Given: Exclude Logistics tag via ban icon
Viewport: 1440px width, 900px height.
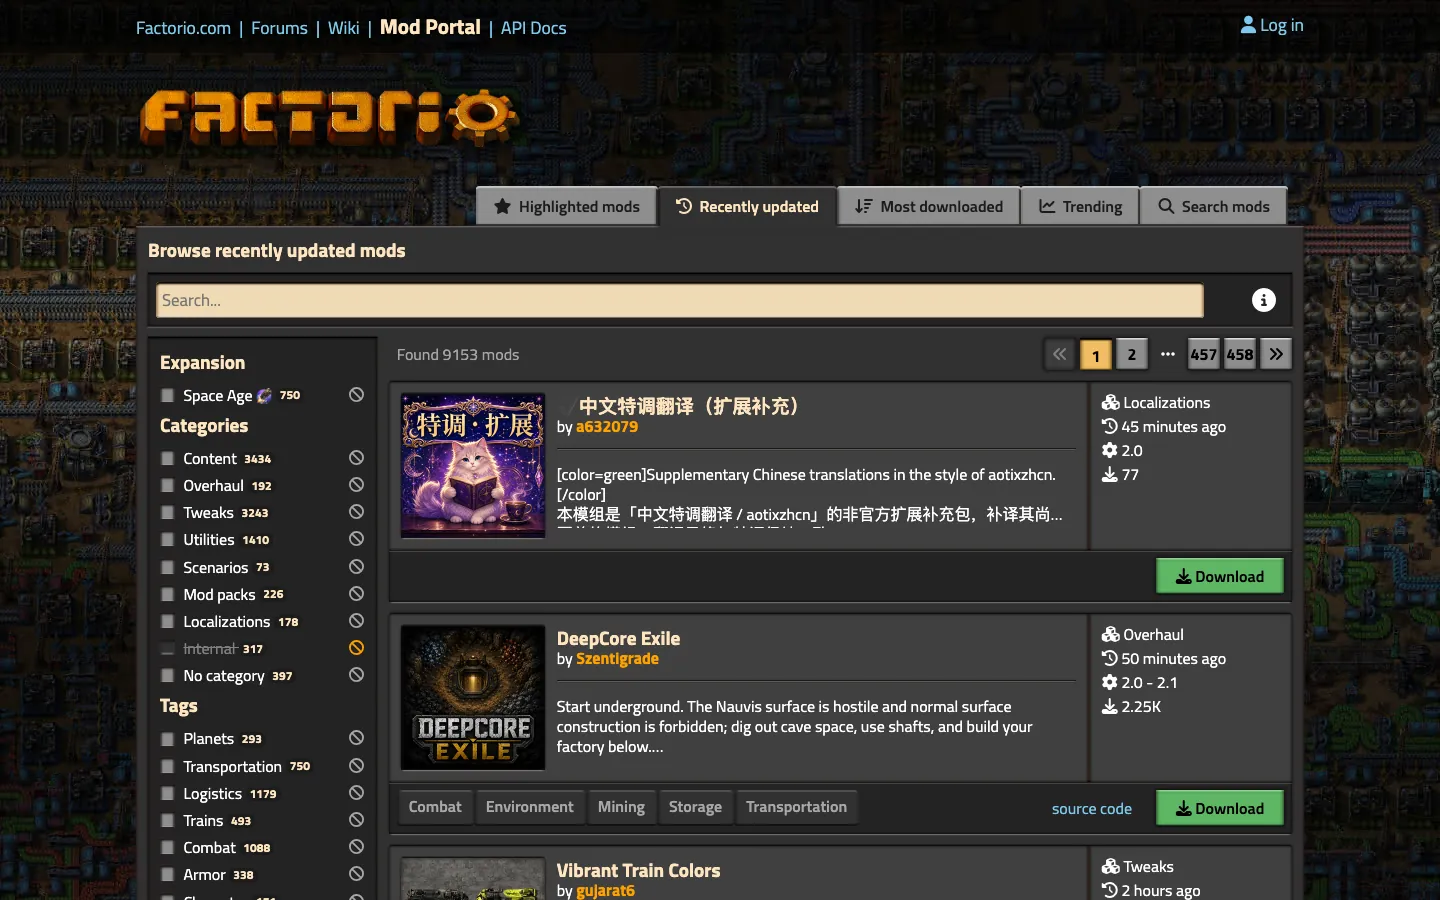Looking at the screenshot, I should [x=356, y=793].
